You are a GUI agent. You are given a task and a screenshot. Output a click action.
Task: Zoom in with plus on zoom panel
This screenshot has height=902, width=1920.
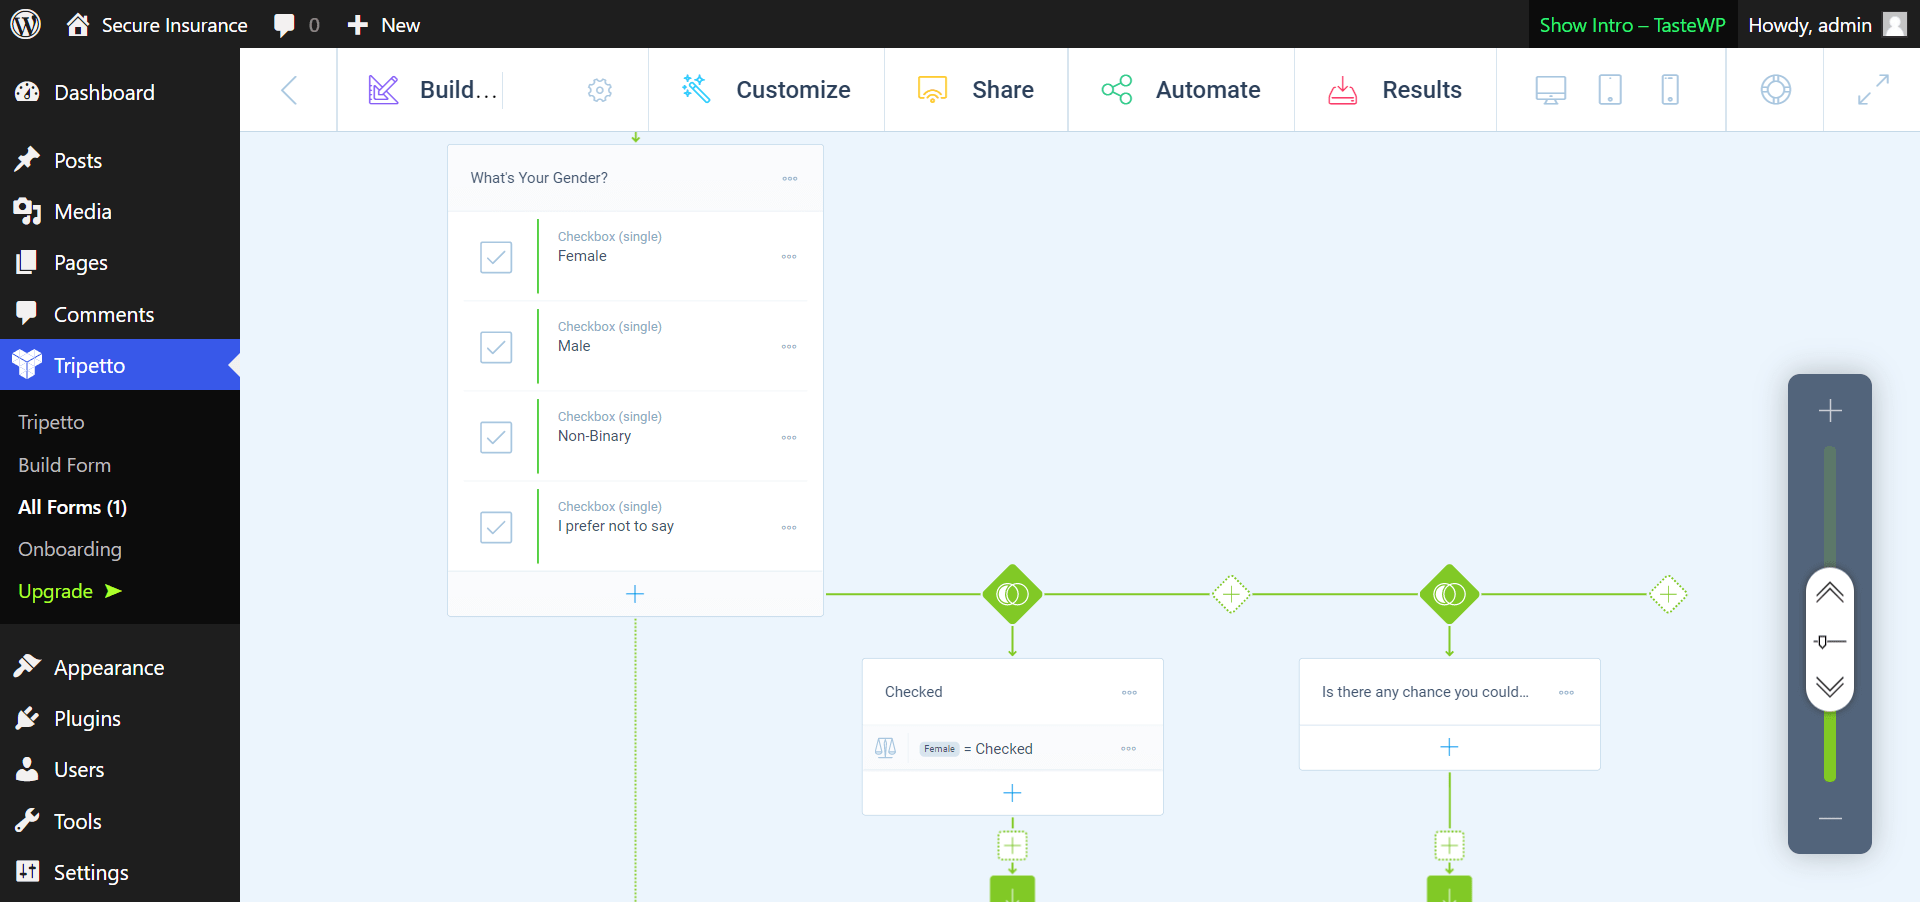pos(1830,410)
